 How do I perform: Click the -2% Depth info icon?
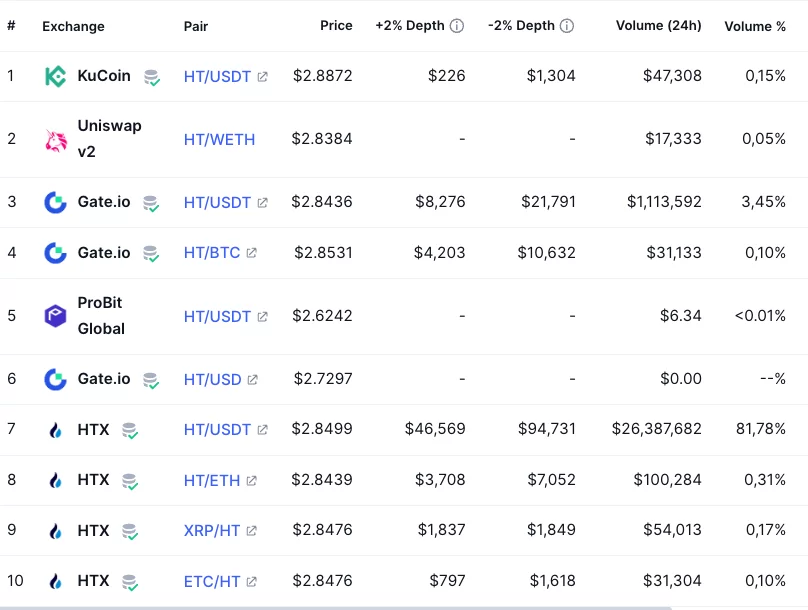[567, 26]
